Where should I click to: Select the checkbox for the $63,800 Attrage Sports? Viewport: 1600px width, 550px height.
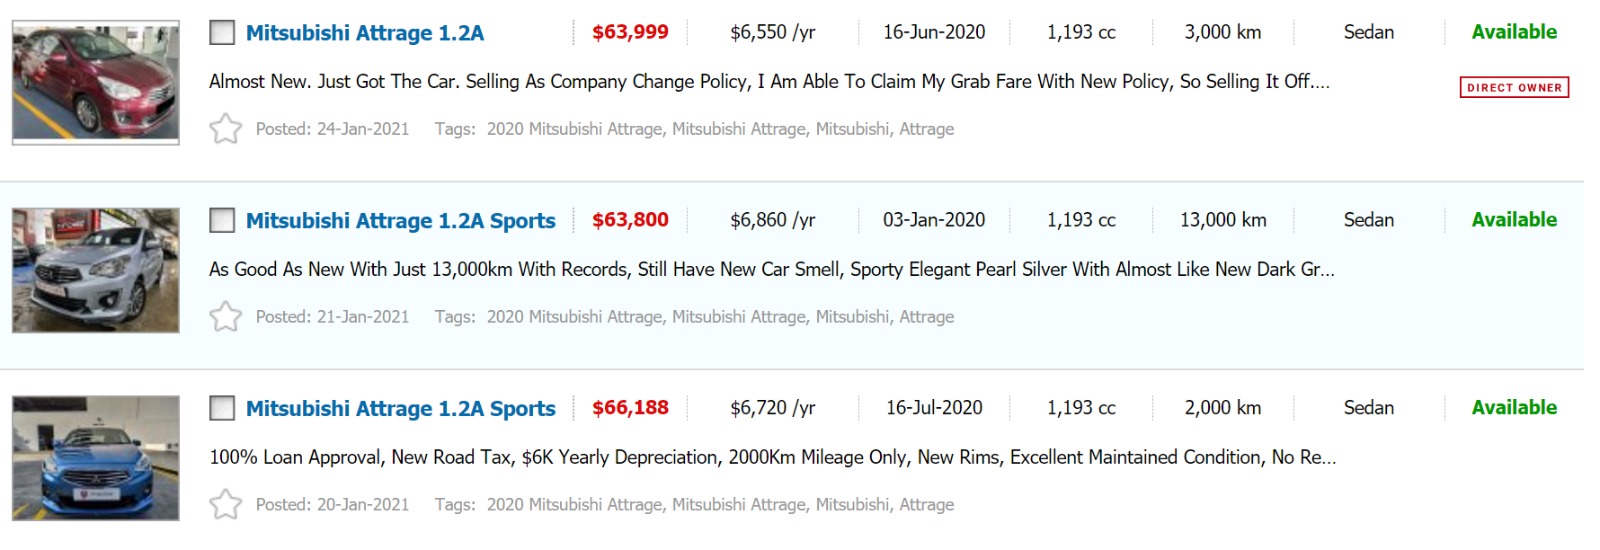tap(222, 221)
